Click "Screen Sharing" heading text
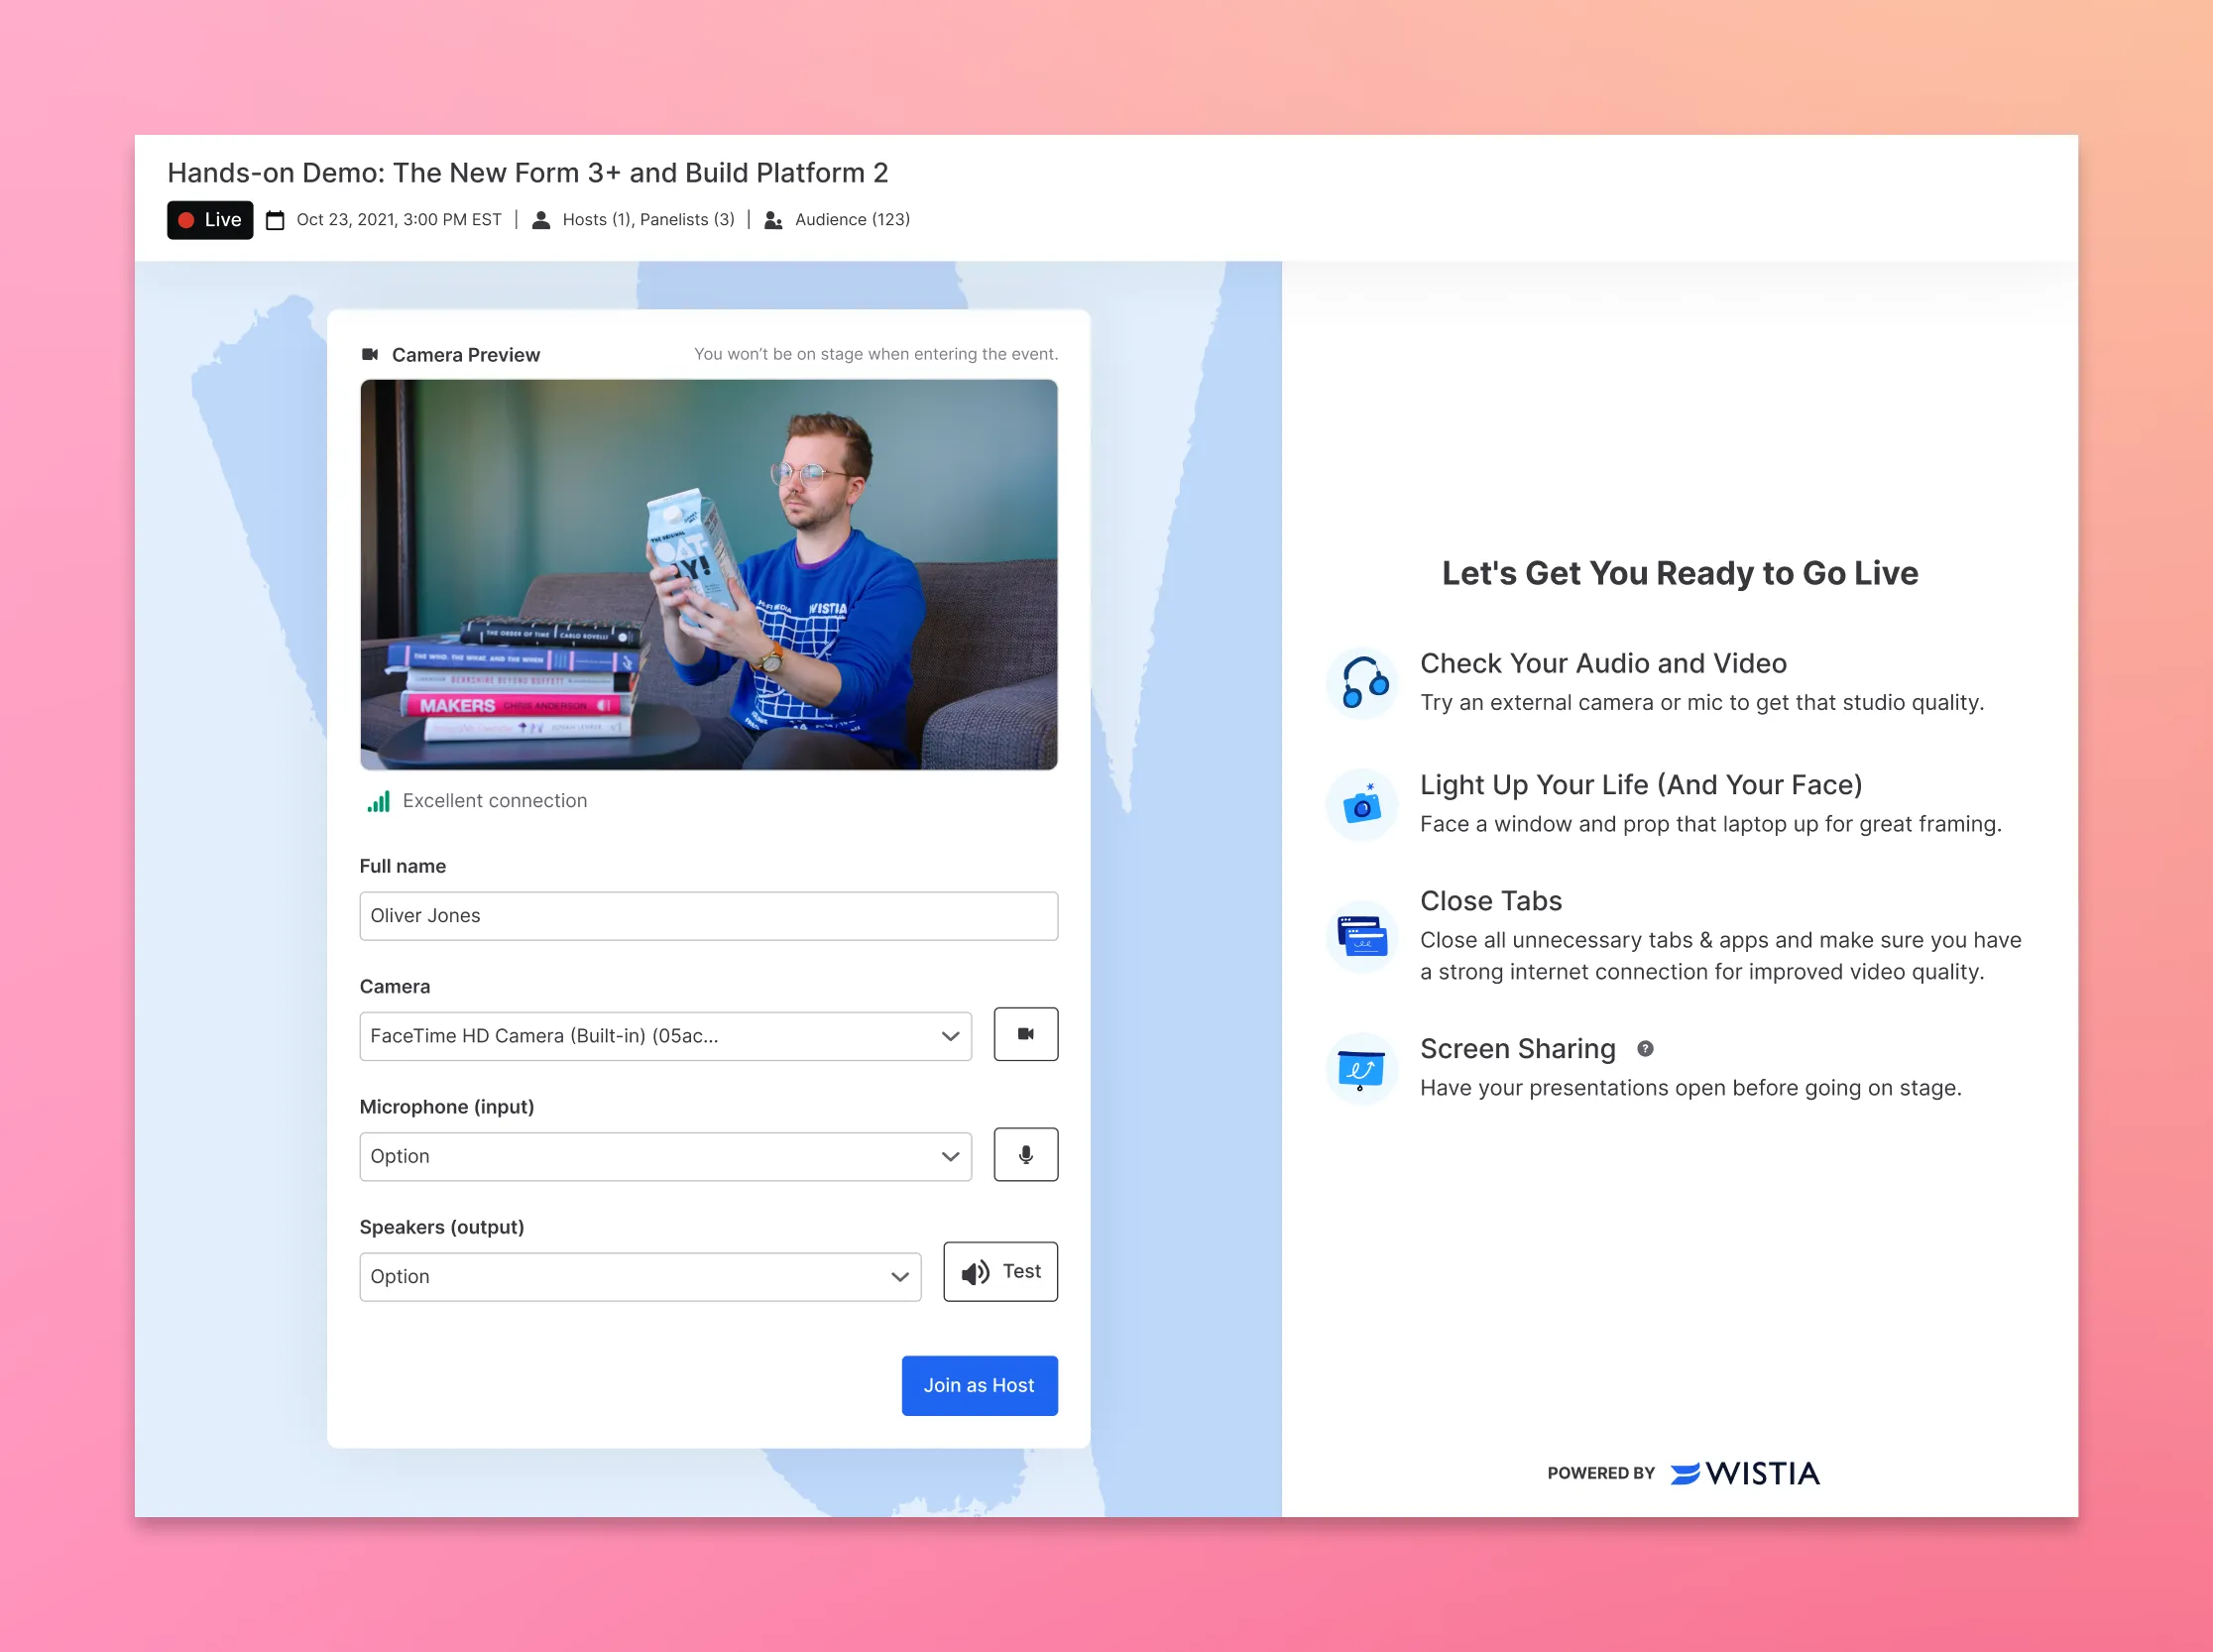The height and width of the screenshot is (1652, 2213). [1517, 1049]
